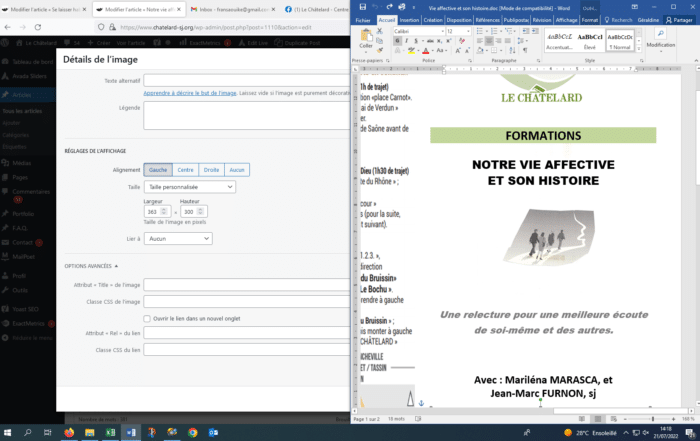
Task: Click the Coller paste icon
Action: click(x=366, y=40)
